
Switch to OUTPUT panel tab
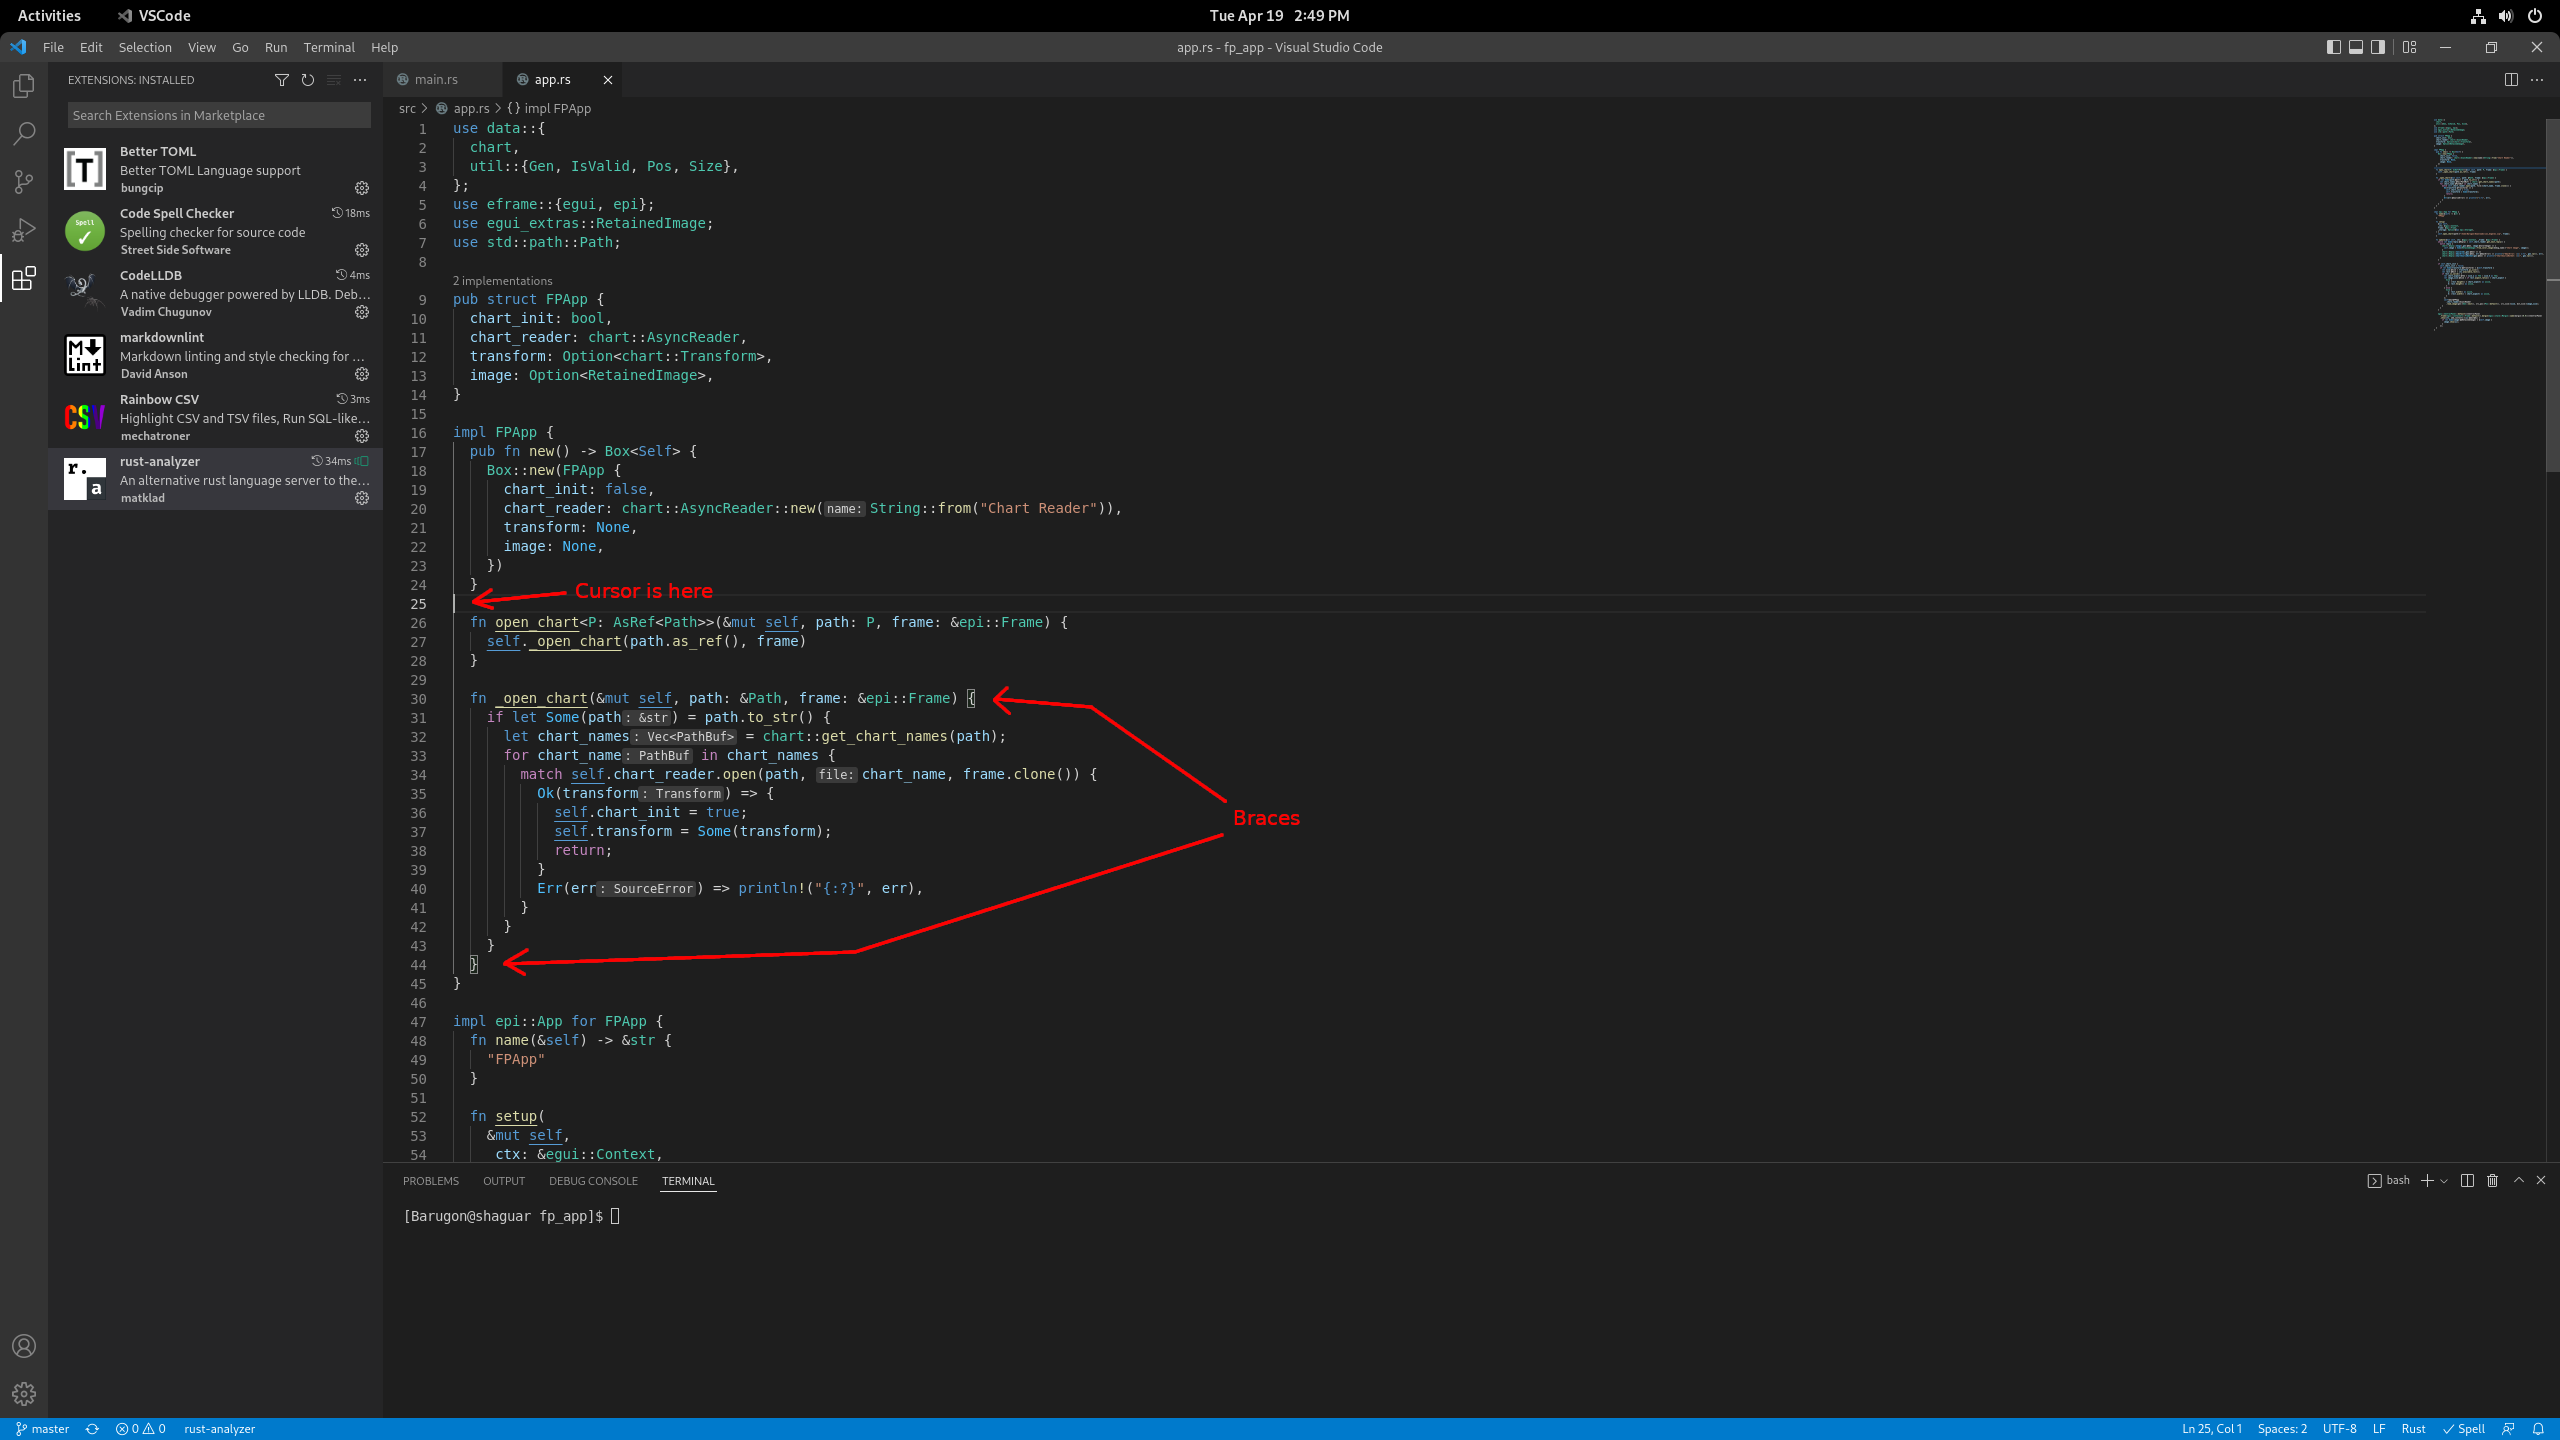[x=504, y=1181]
